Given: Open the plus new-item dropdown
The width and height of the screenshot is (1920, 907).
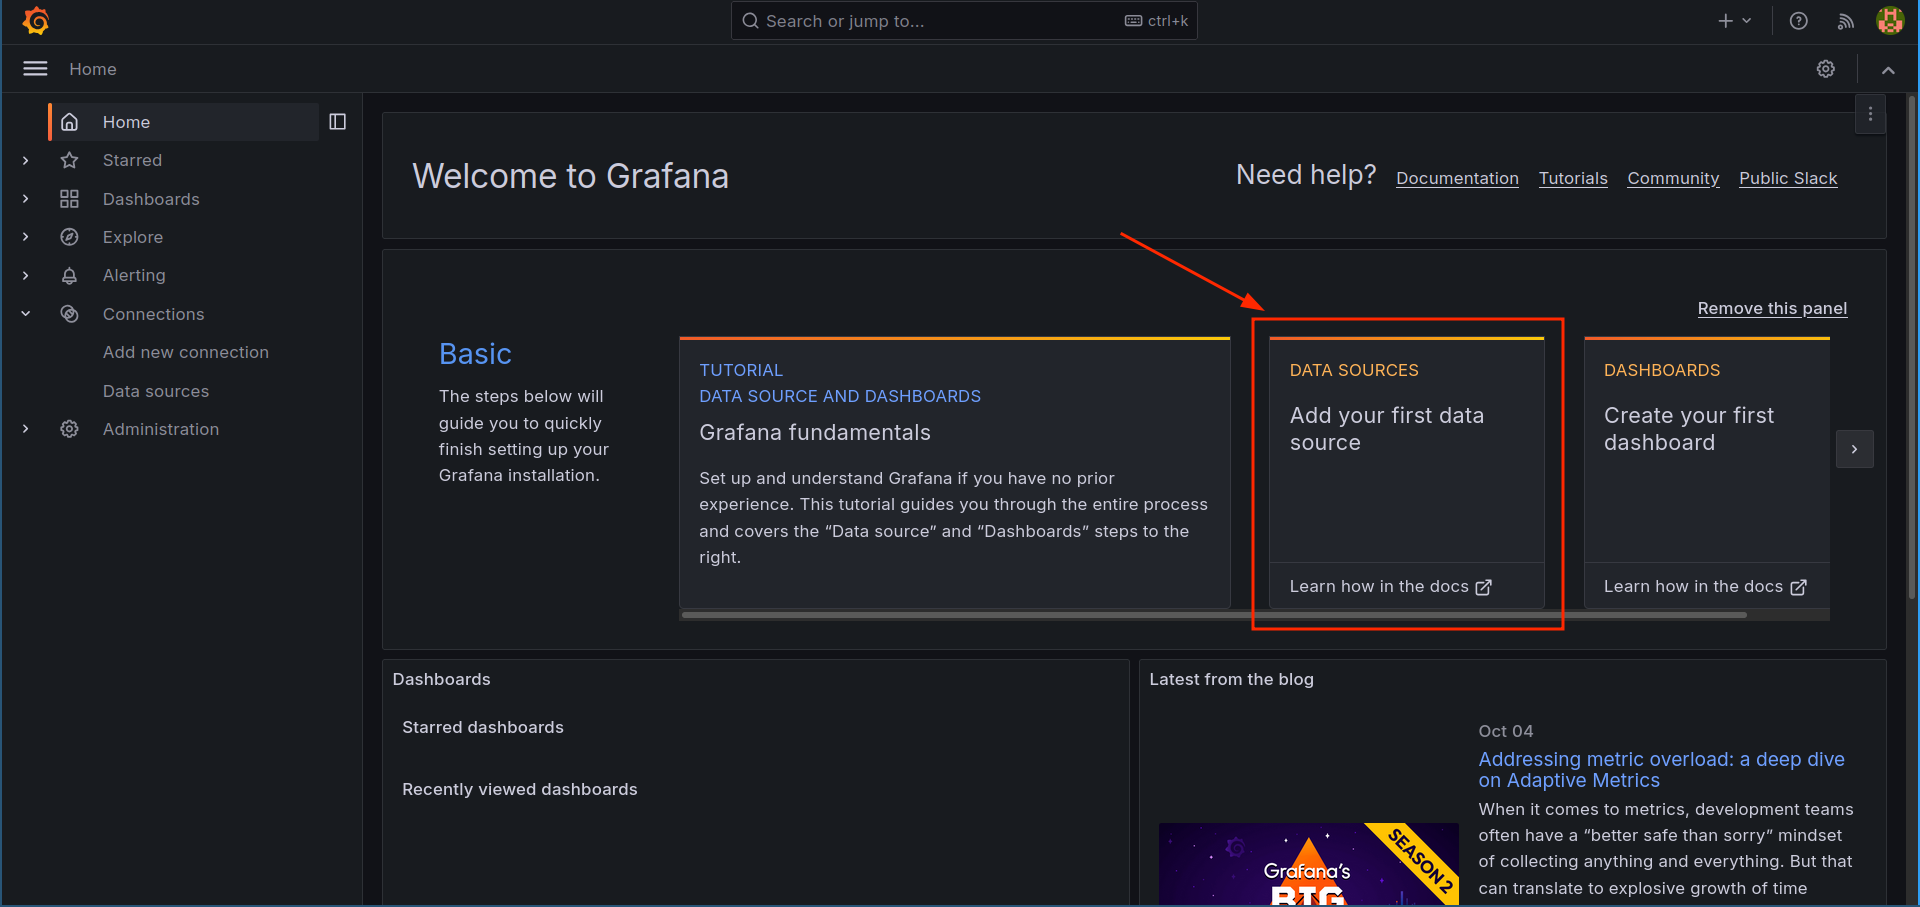Looking at the screenshot, I should point(1734,21).
